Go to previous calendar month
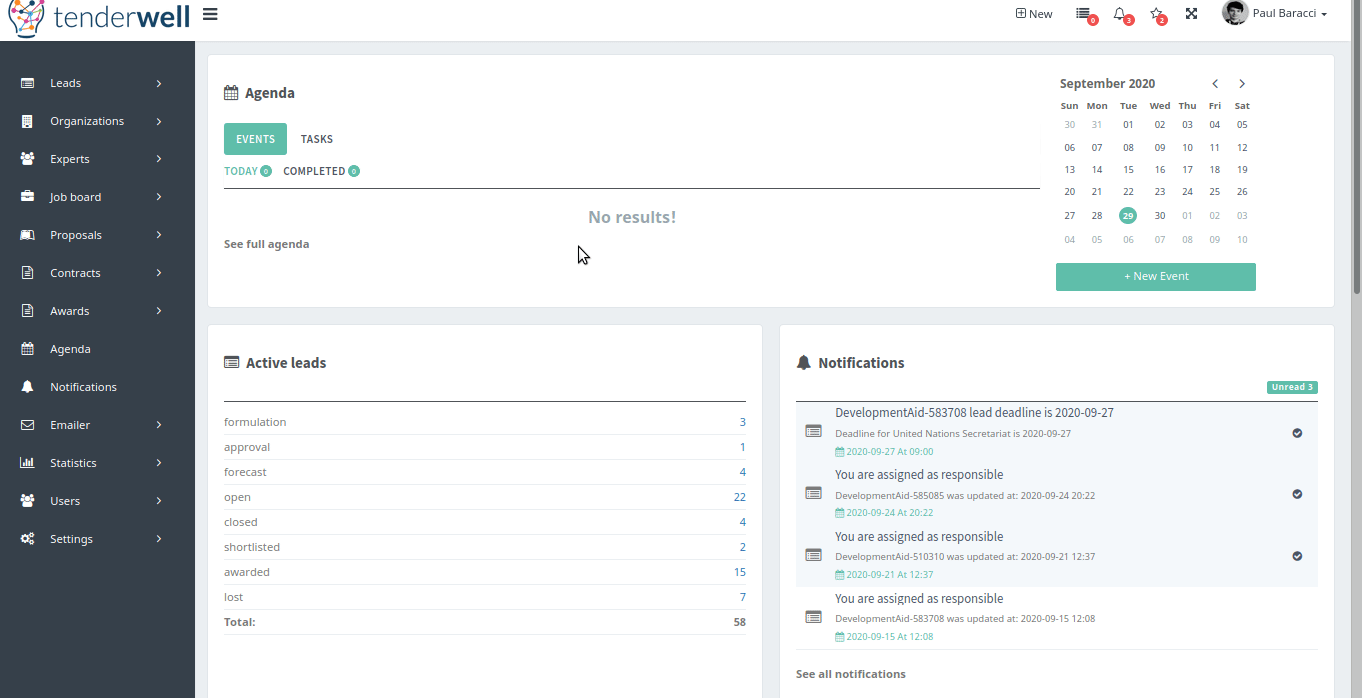 pos(1215,84)
